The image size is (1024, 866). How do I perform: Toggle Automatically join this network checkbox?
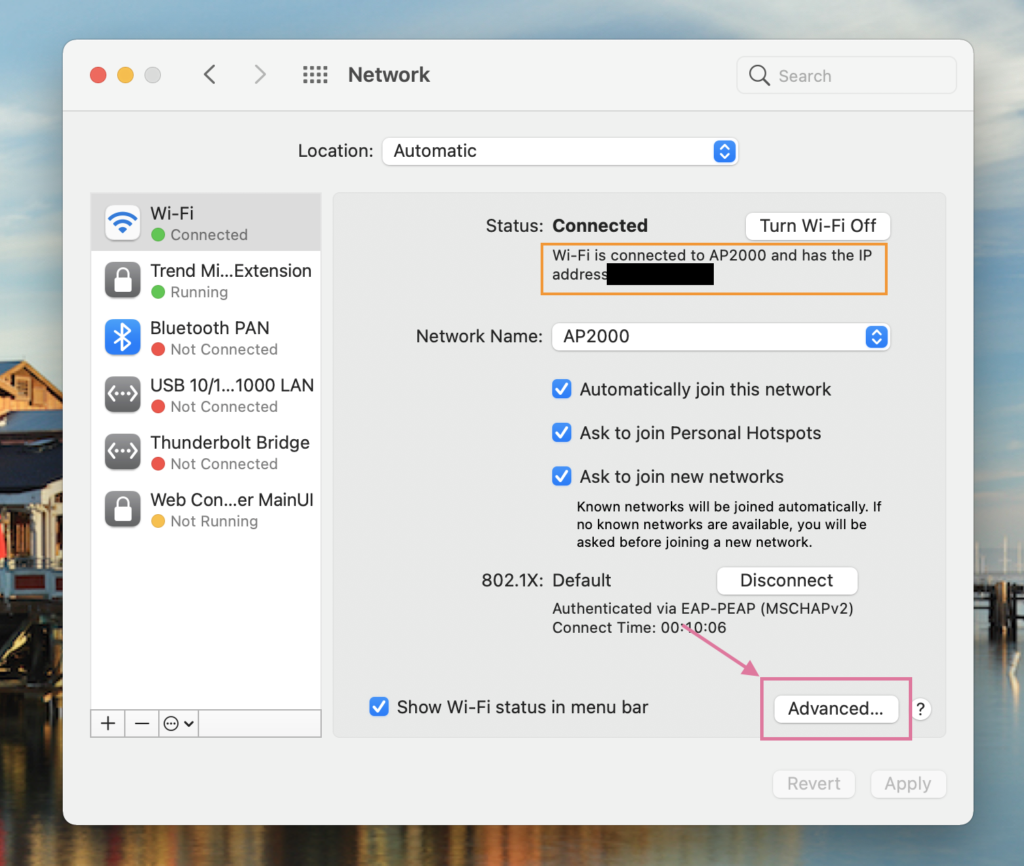562,389
